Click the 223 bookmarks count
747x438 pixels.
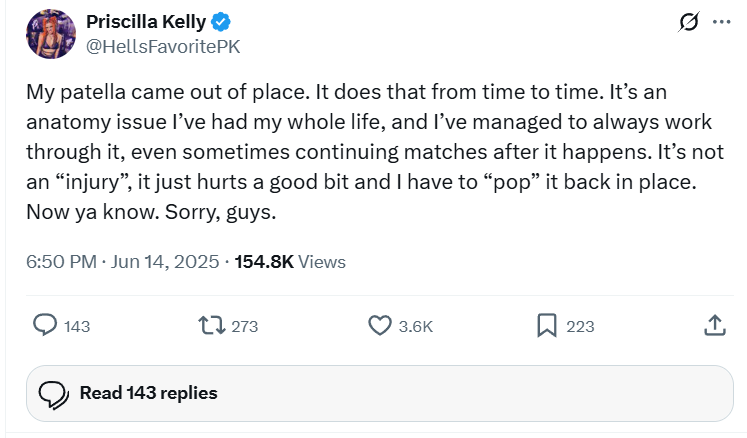coord(580,326)
